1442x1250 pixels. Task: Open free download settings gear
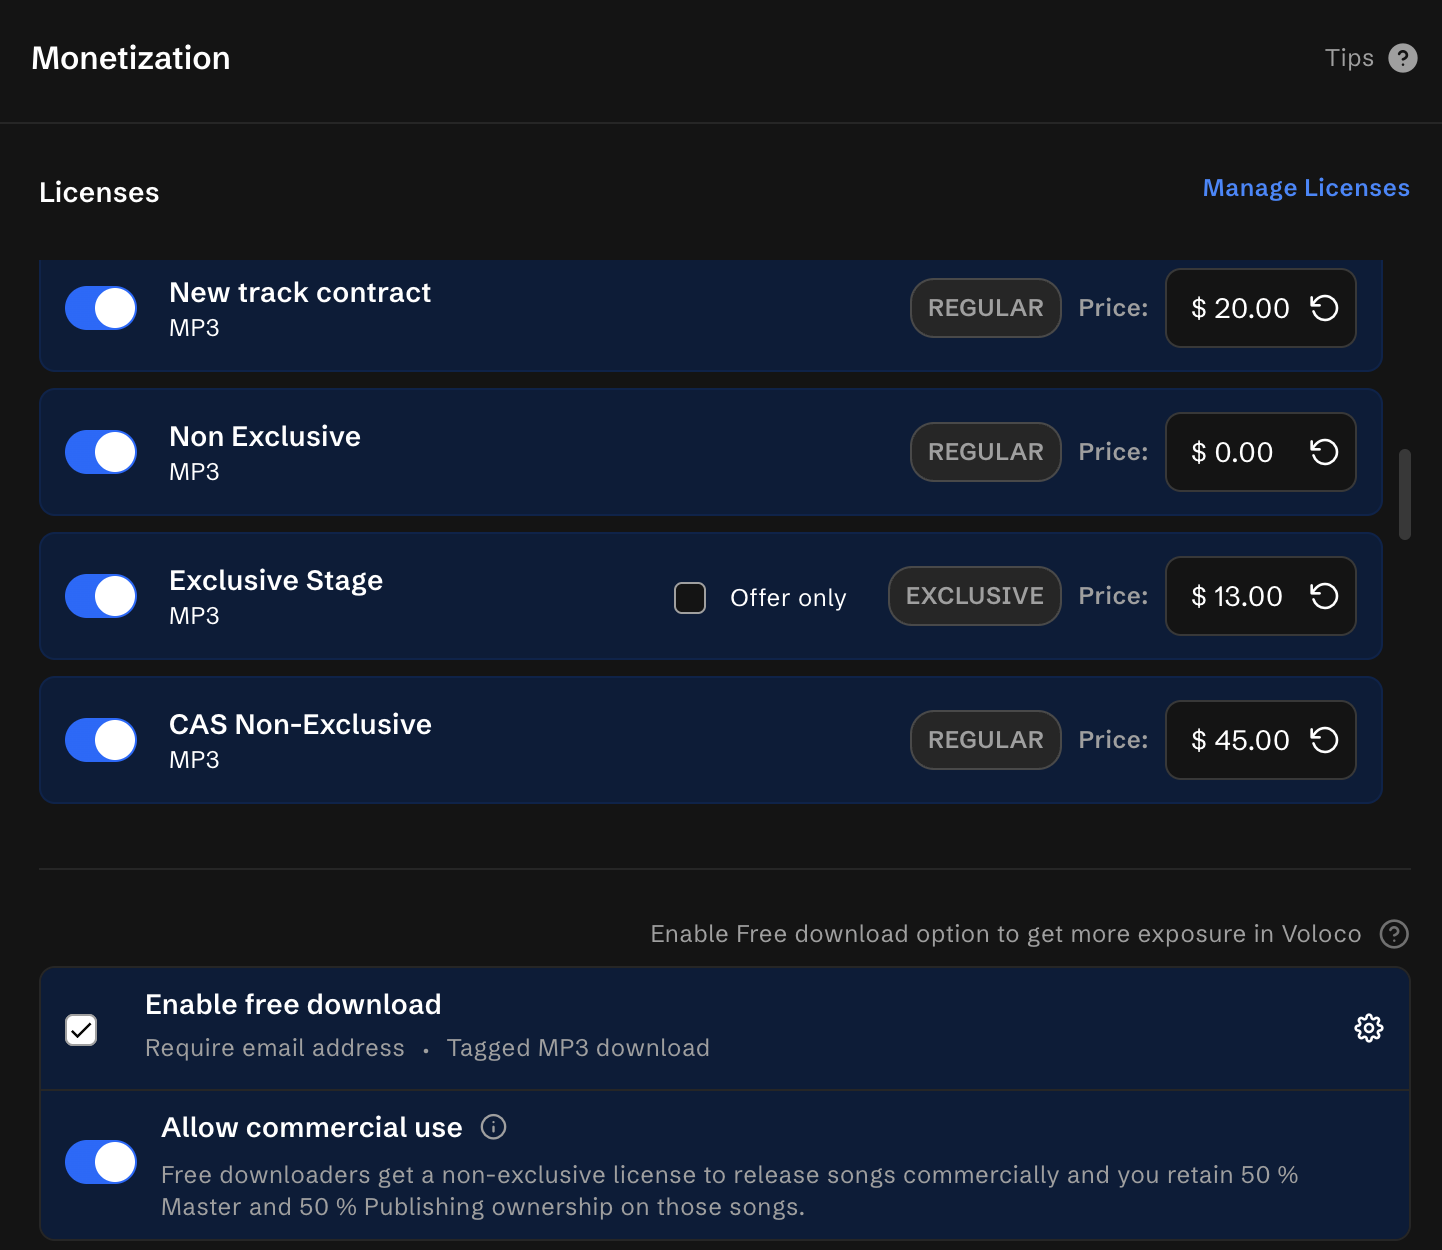1368,1028
